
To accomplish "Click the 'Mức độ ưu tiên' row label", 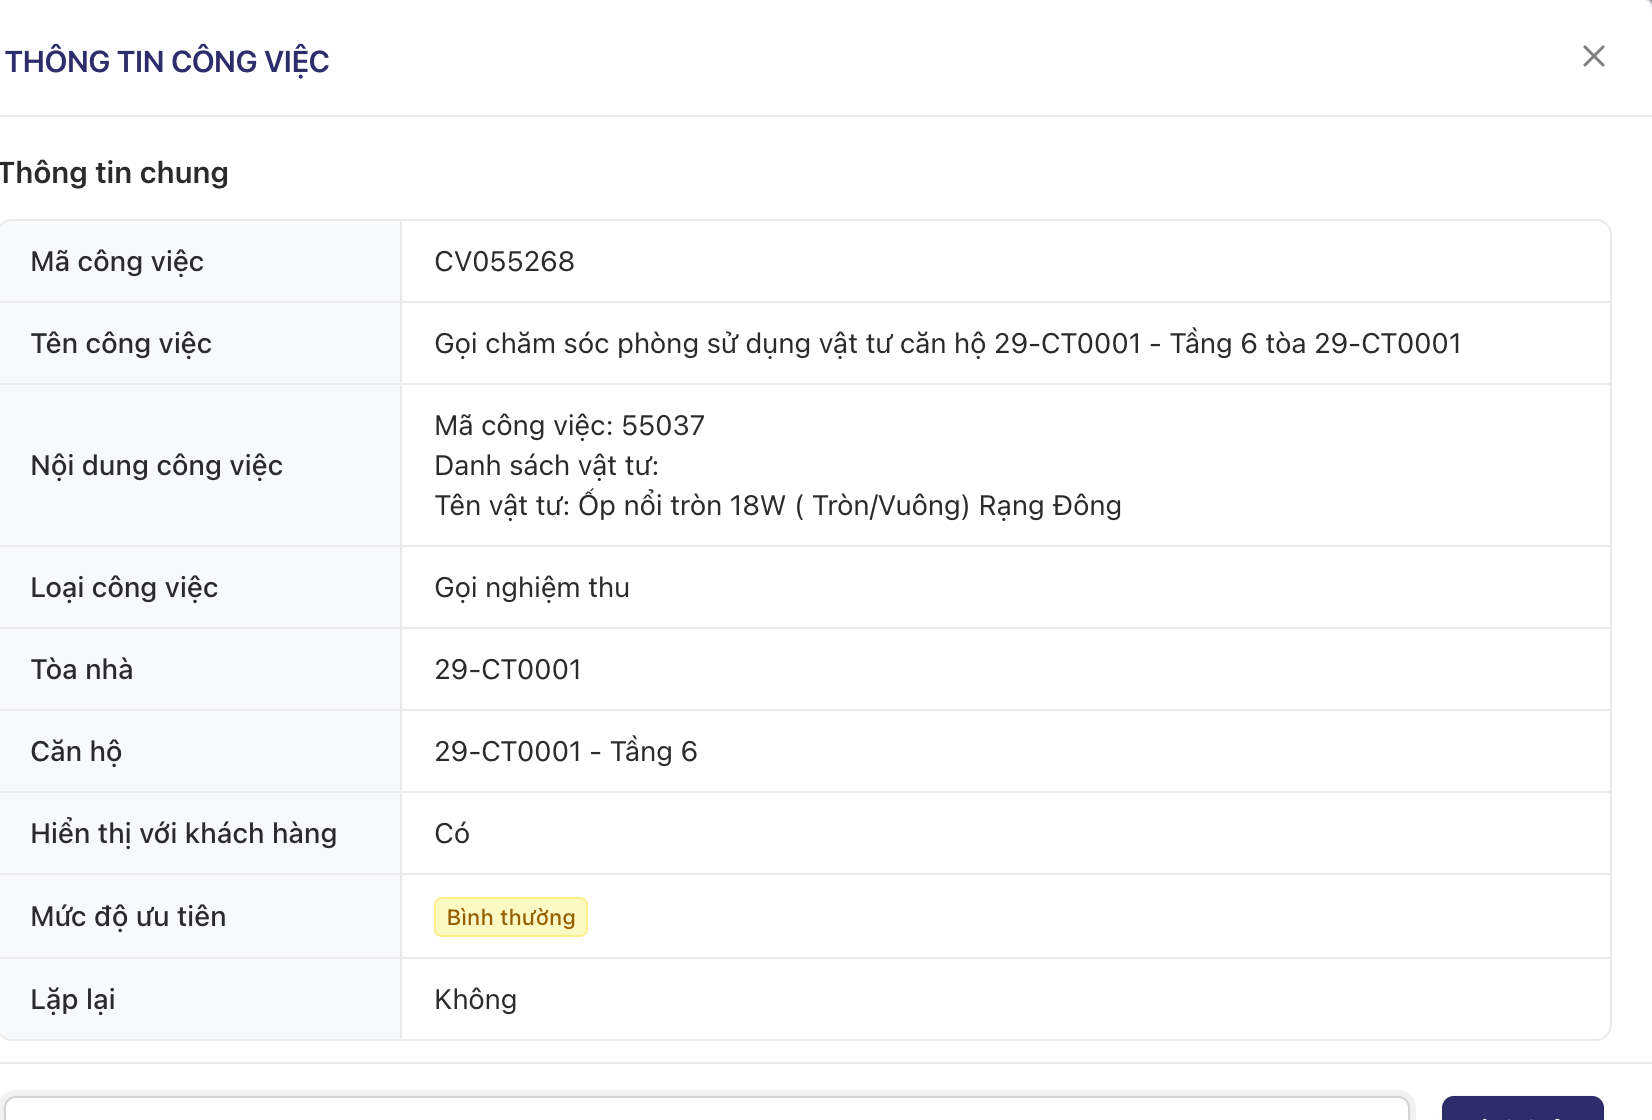I will (128, 917).
